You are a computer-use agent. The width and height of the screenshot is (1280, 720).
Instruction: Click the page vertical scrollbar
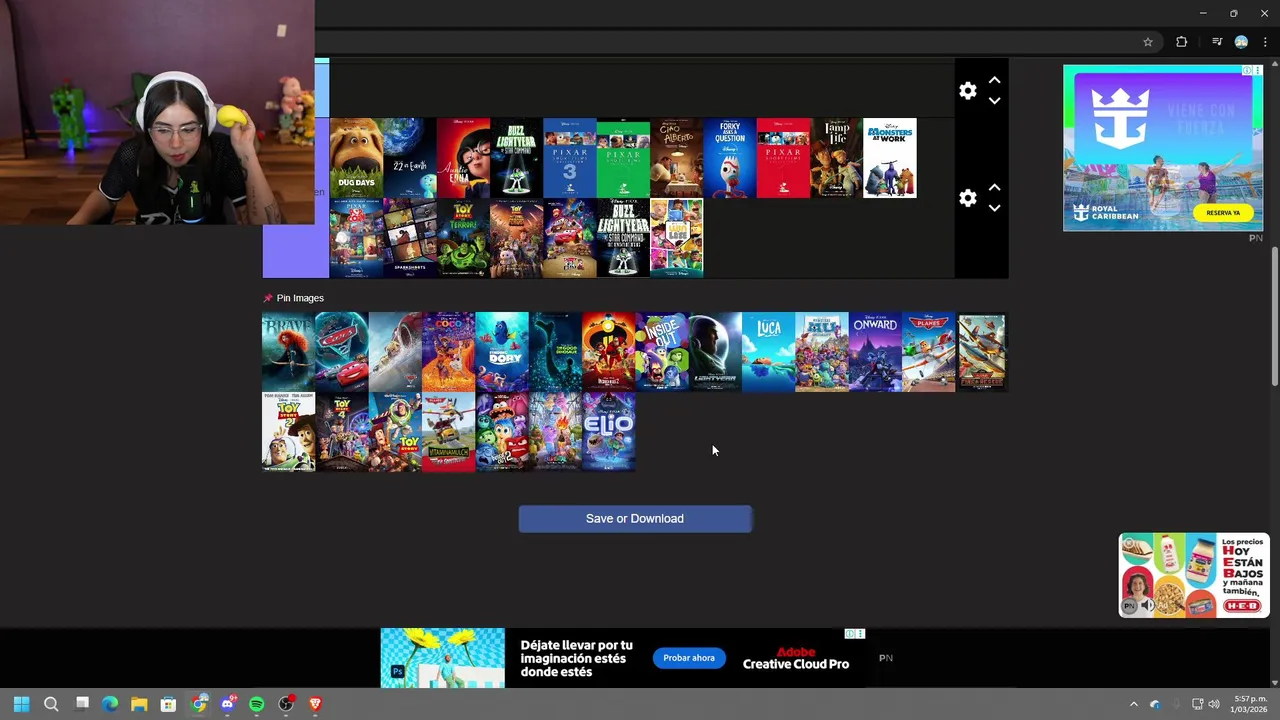pos(1274,315)
